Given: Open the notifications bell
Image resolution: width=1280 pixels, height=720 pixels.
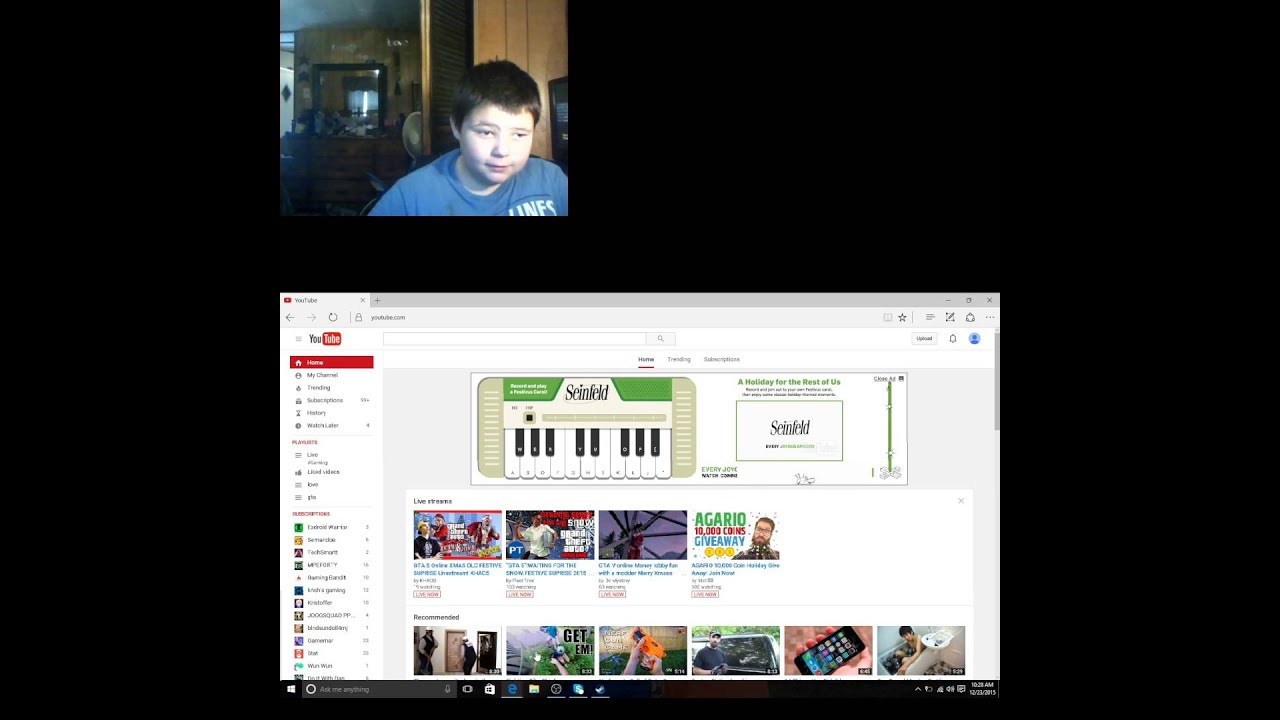Looking at the screenshot, I should click(953, 339).
